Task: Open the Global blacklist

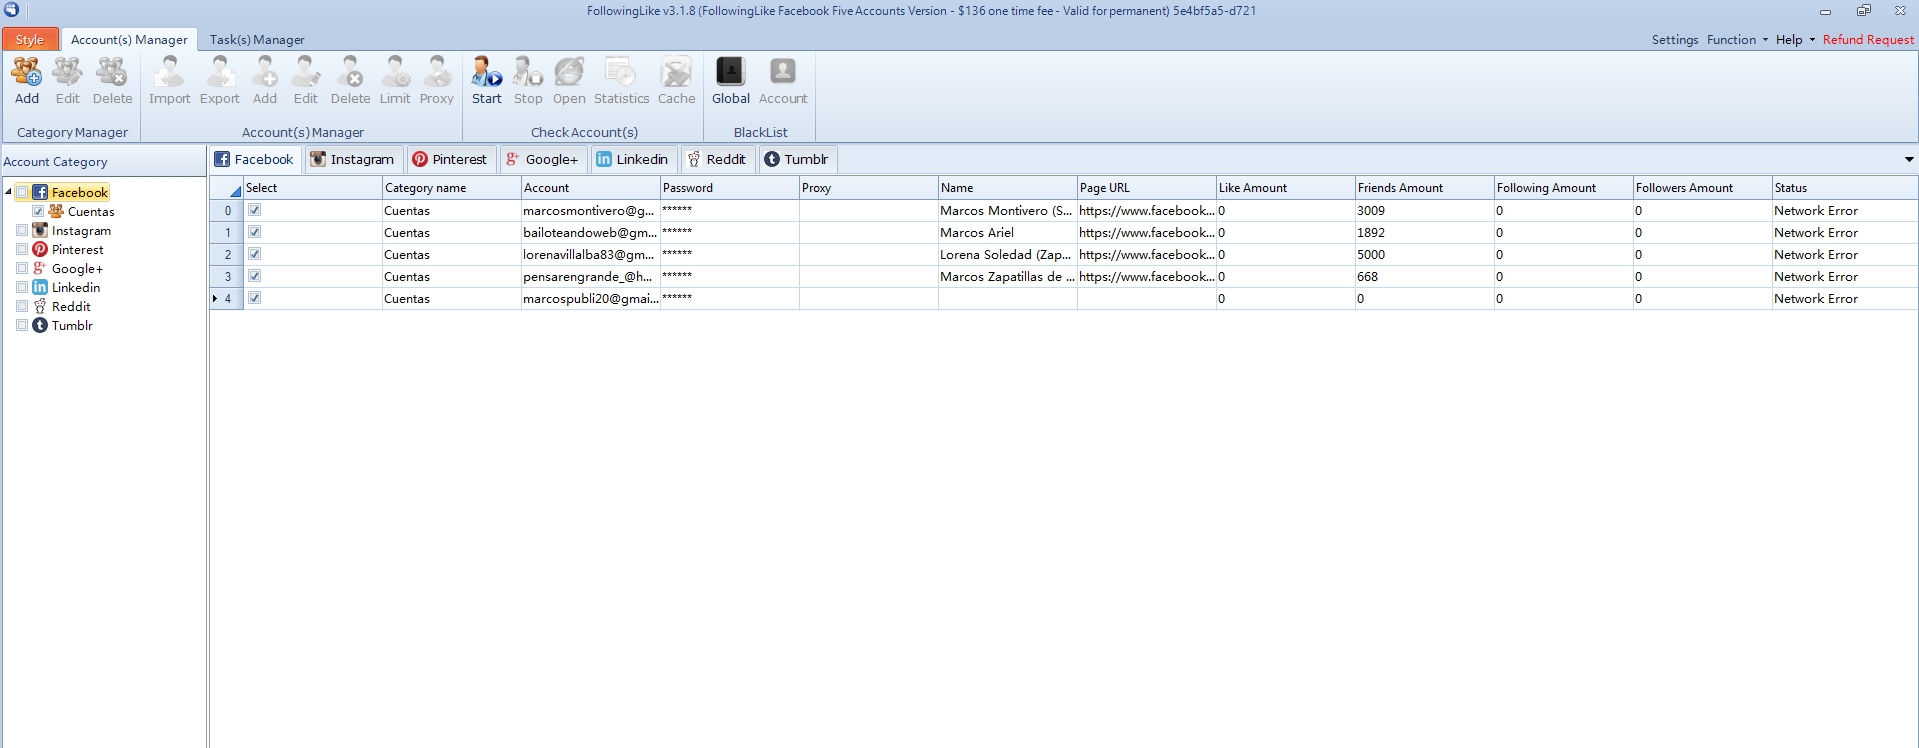Action: tap(730, 80)
